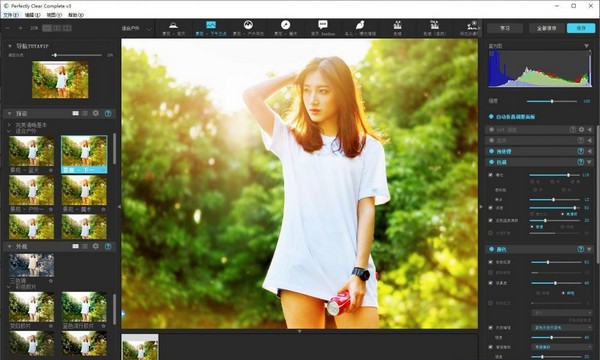Screen dimensions: 600x360
Task: Open gear settings in 外观 looks panel
Action: click(96, 246)
